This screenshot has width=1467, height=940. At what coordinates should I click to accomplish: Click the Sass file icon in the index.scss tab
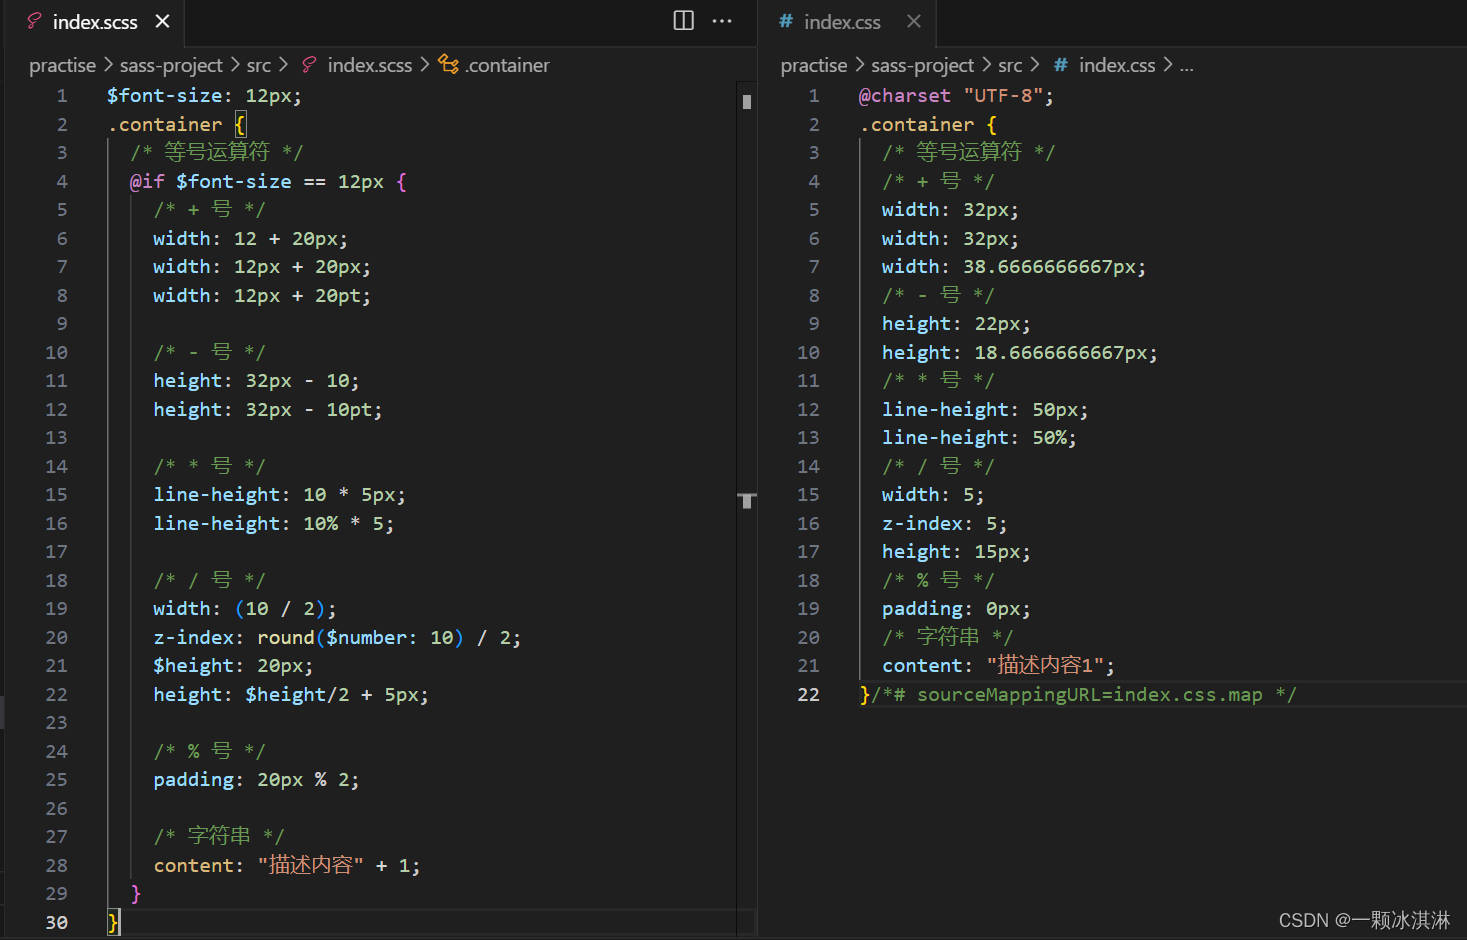[34, 21]
